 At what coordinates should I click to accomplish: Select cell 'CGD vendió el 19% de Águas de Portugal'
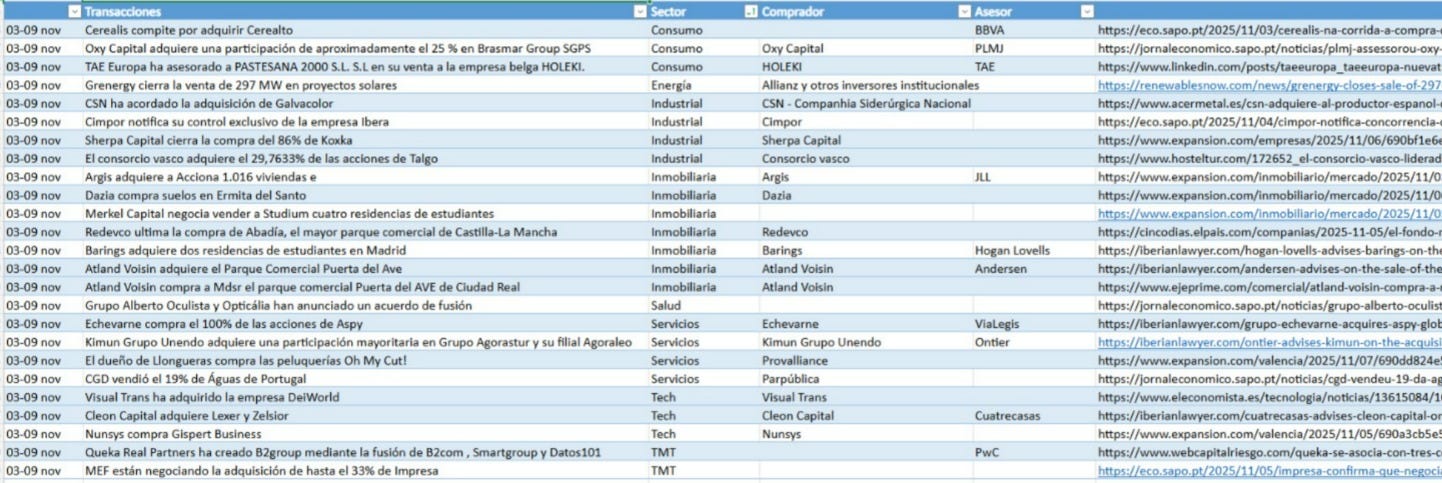click(365, 379)
